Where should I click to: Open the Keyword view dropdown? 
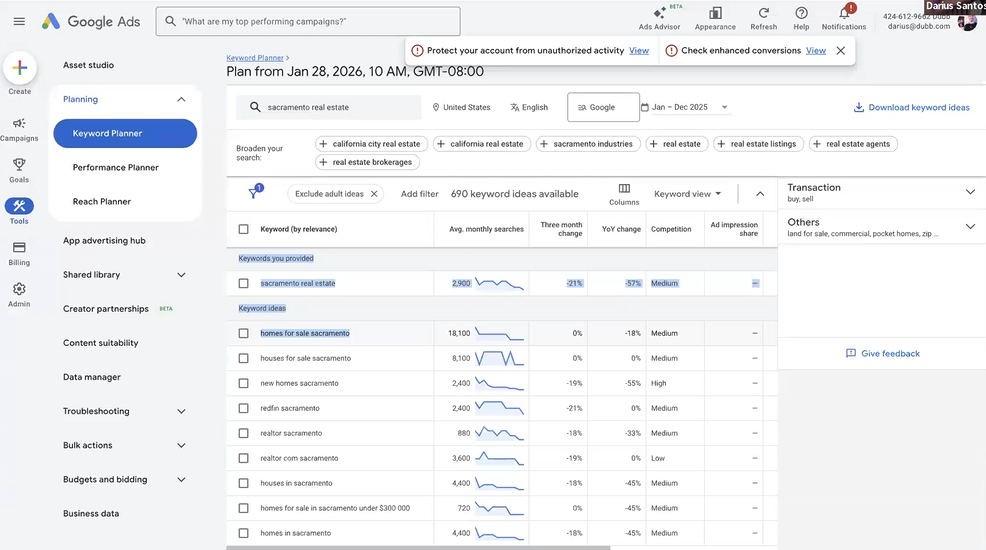tap(687, 194)
